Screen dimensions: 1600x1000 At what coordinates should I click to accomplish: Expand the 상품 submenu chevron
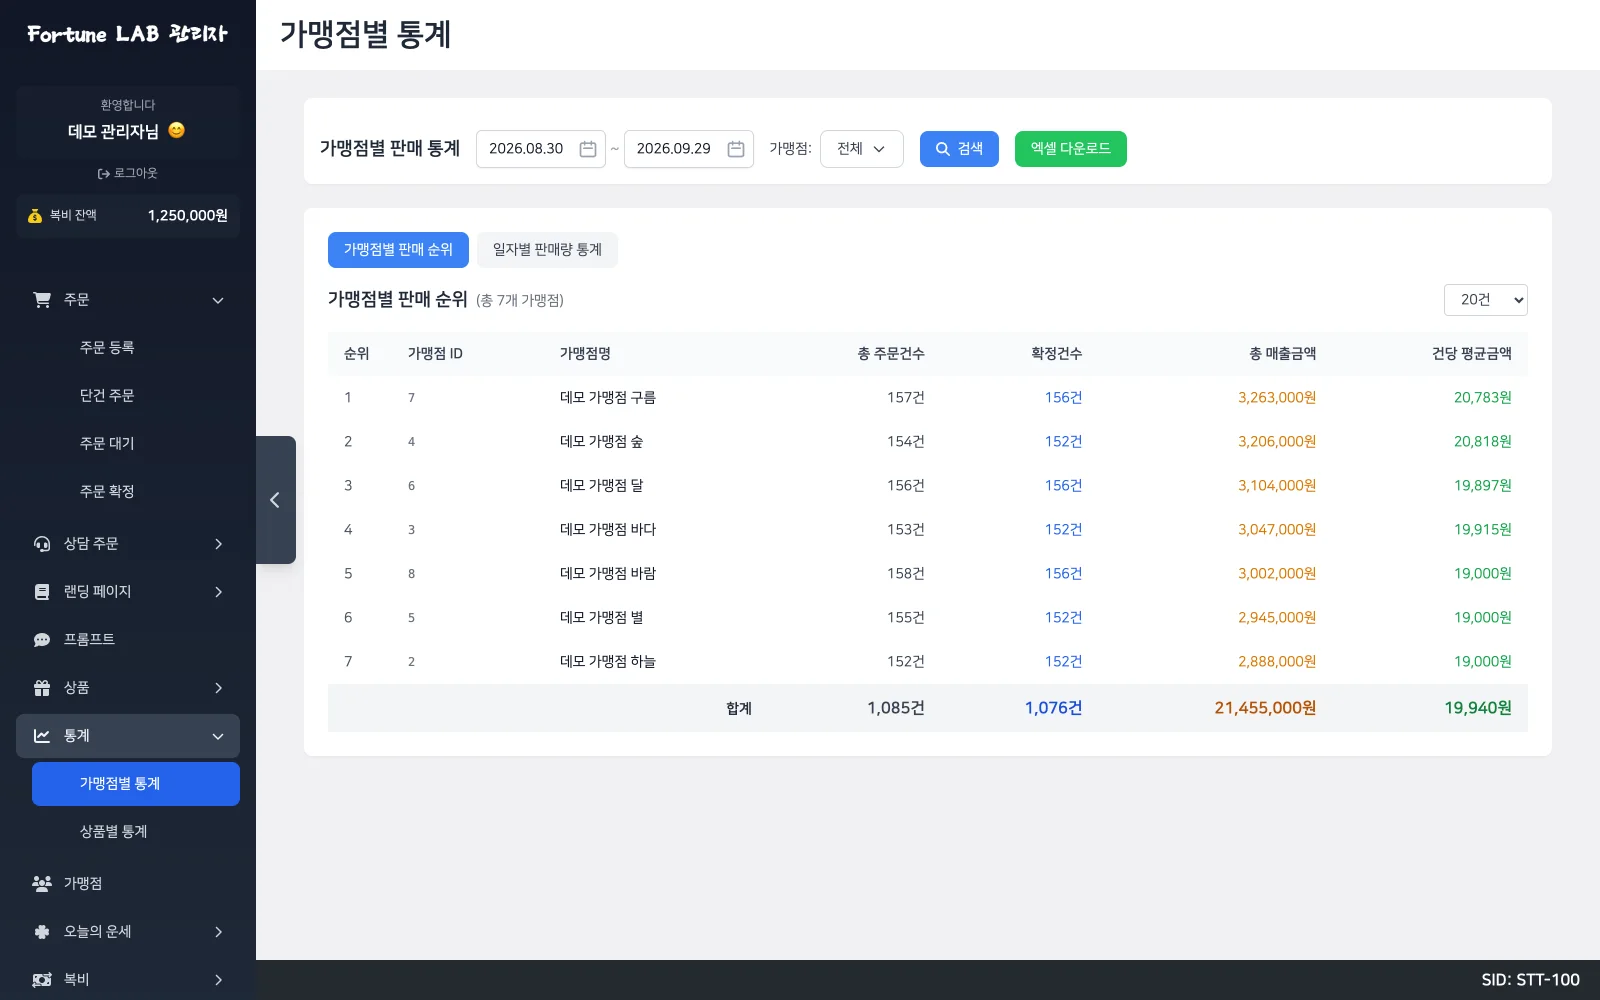[x=218, y=688]
